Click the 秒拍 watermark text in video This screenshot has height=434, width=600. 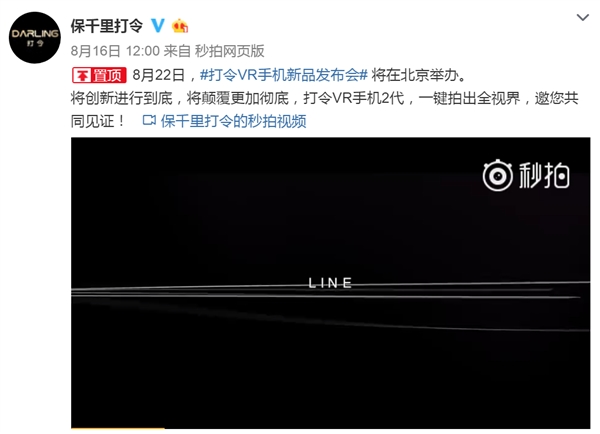(x=544, y=175)
